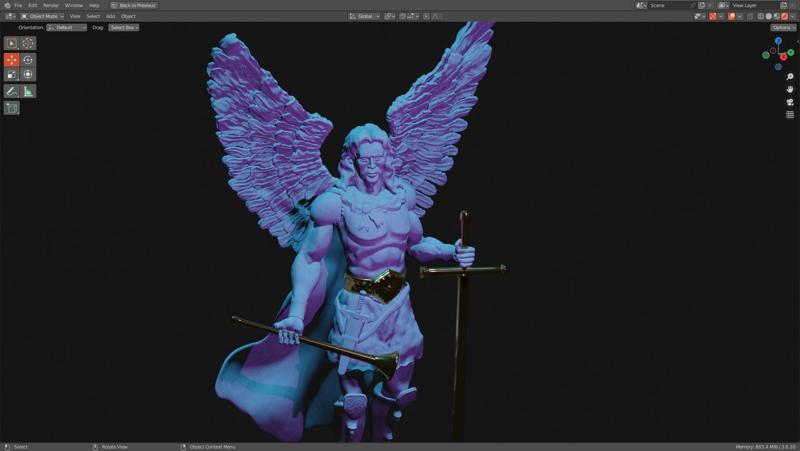Click the Back to Previous button
The image size is (800, 451).
(134, 5)
